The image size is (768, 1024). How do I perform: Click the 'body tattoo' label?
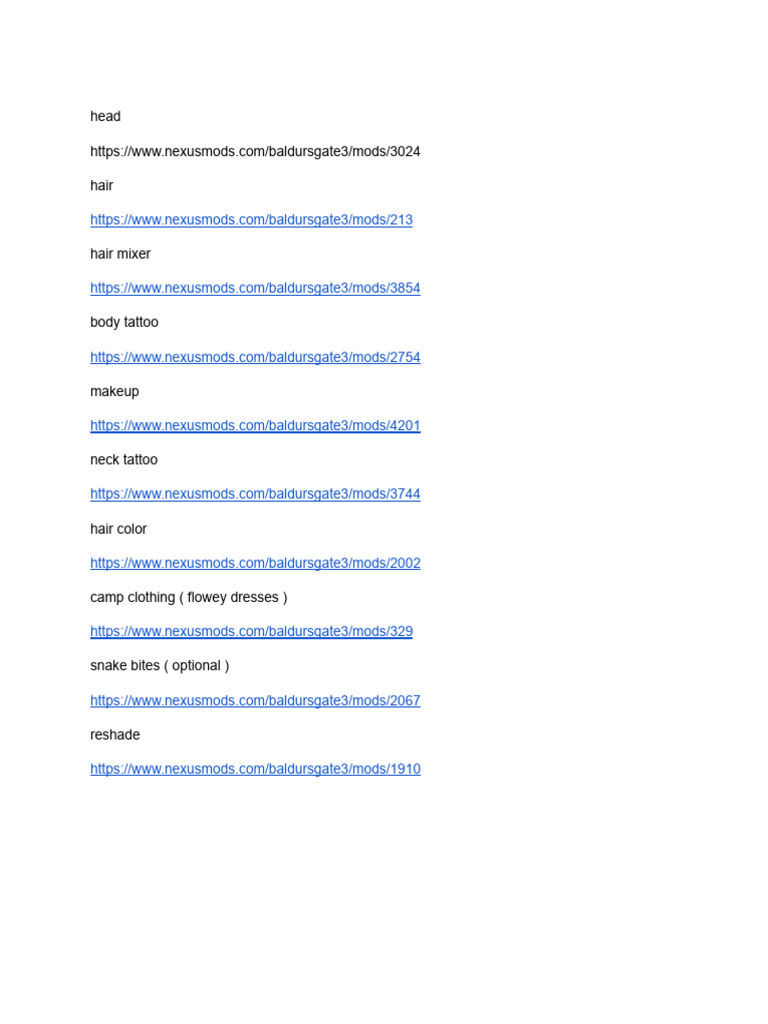click(124, 323)
